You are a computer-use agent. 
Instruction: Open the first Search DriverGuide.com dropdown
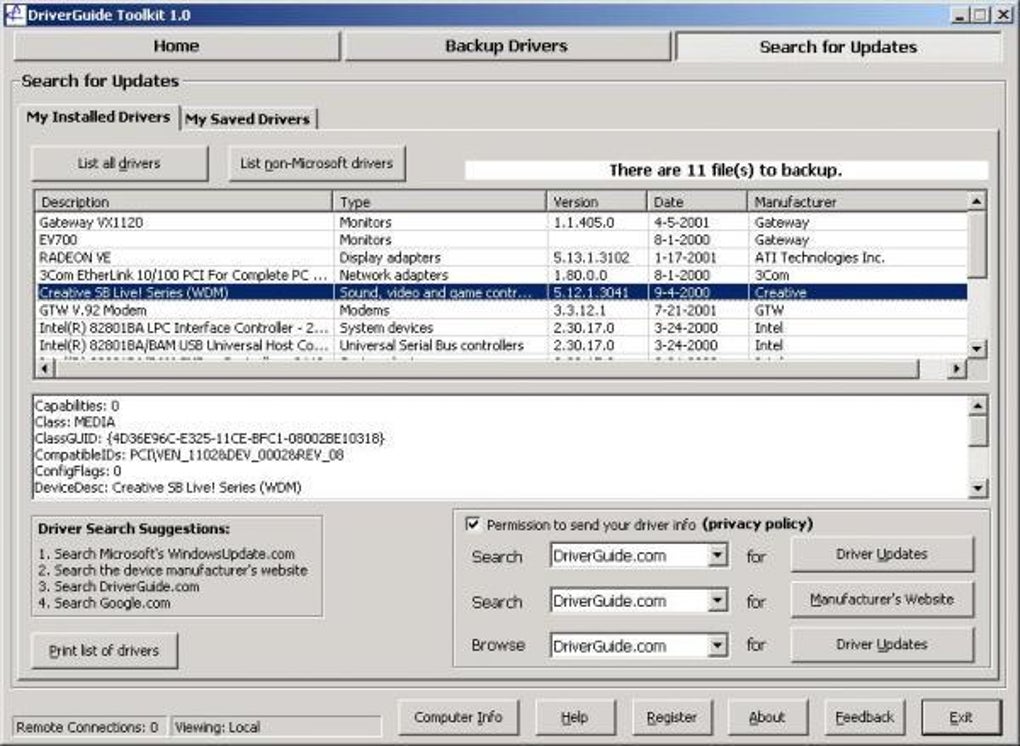tap(718, 555)
